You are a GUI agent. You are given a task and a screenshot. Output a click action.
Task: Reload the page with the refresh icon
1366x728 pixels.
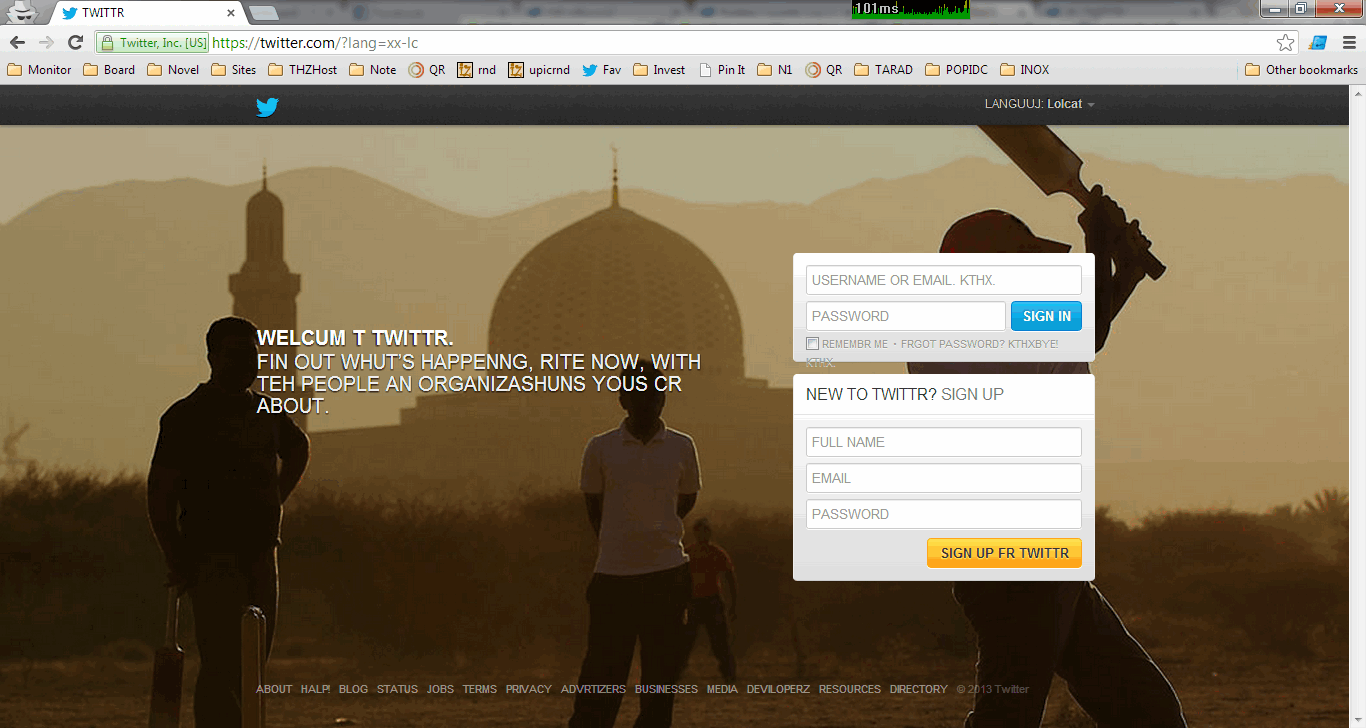(75, 42)
